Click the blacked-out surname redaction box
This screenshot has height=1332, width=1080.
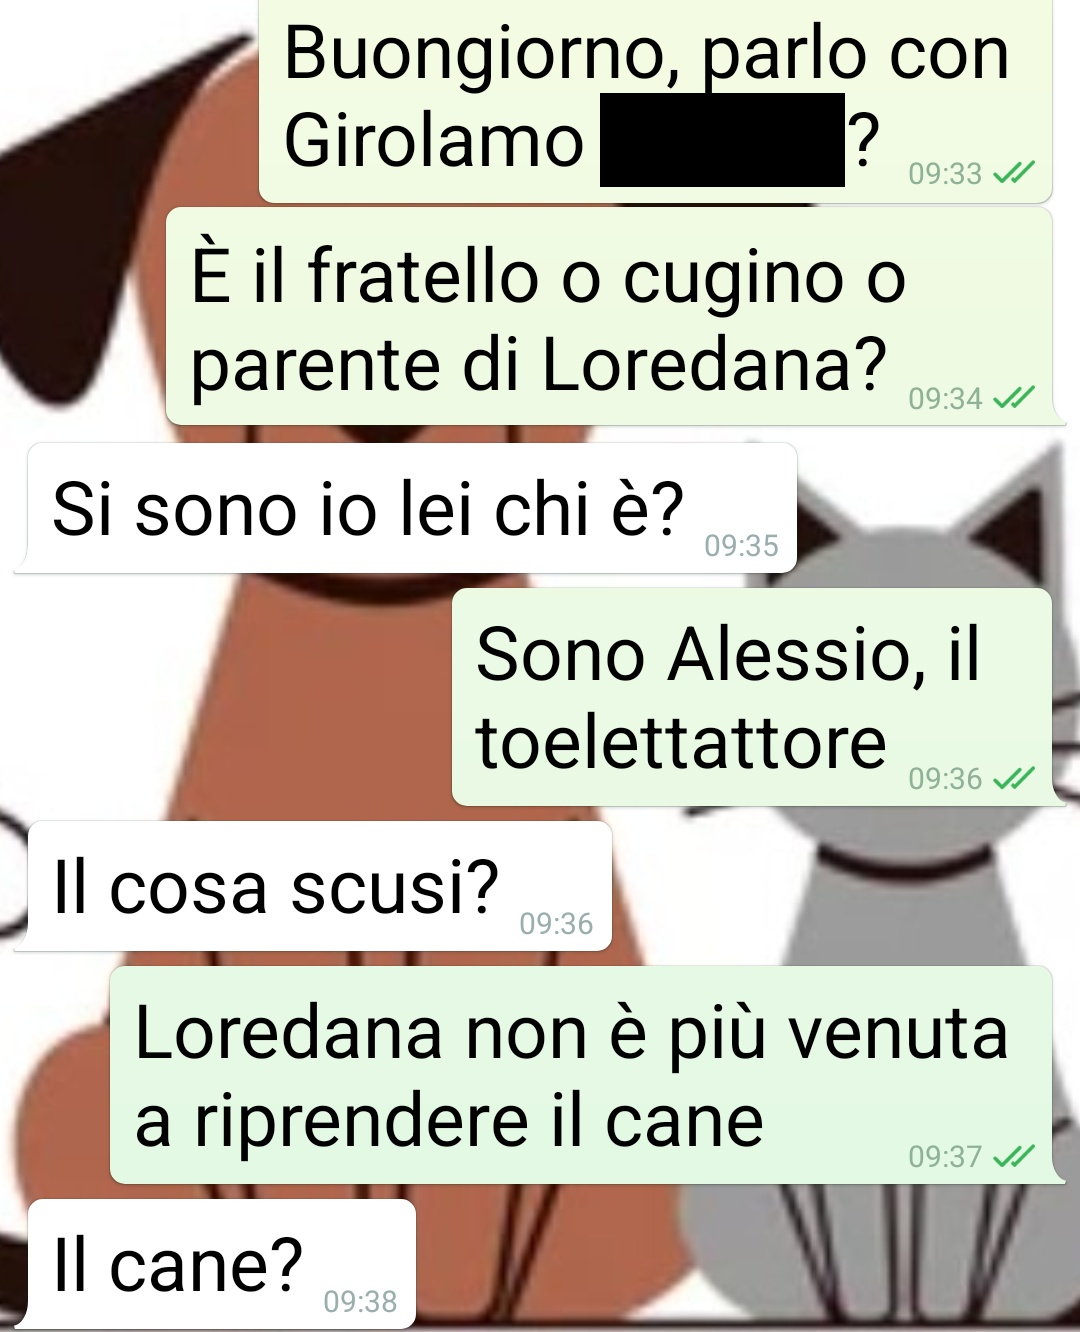point(722,140)
